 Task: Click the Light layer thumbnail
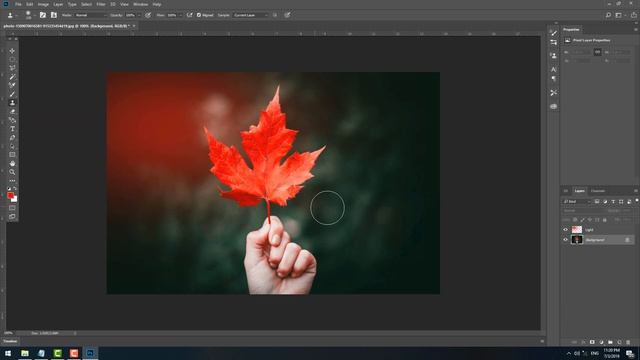pos(577,230)
